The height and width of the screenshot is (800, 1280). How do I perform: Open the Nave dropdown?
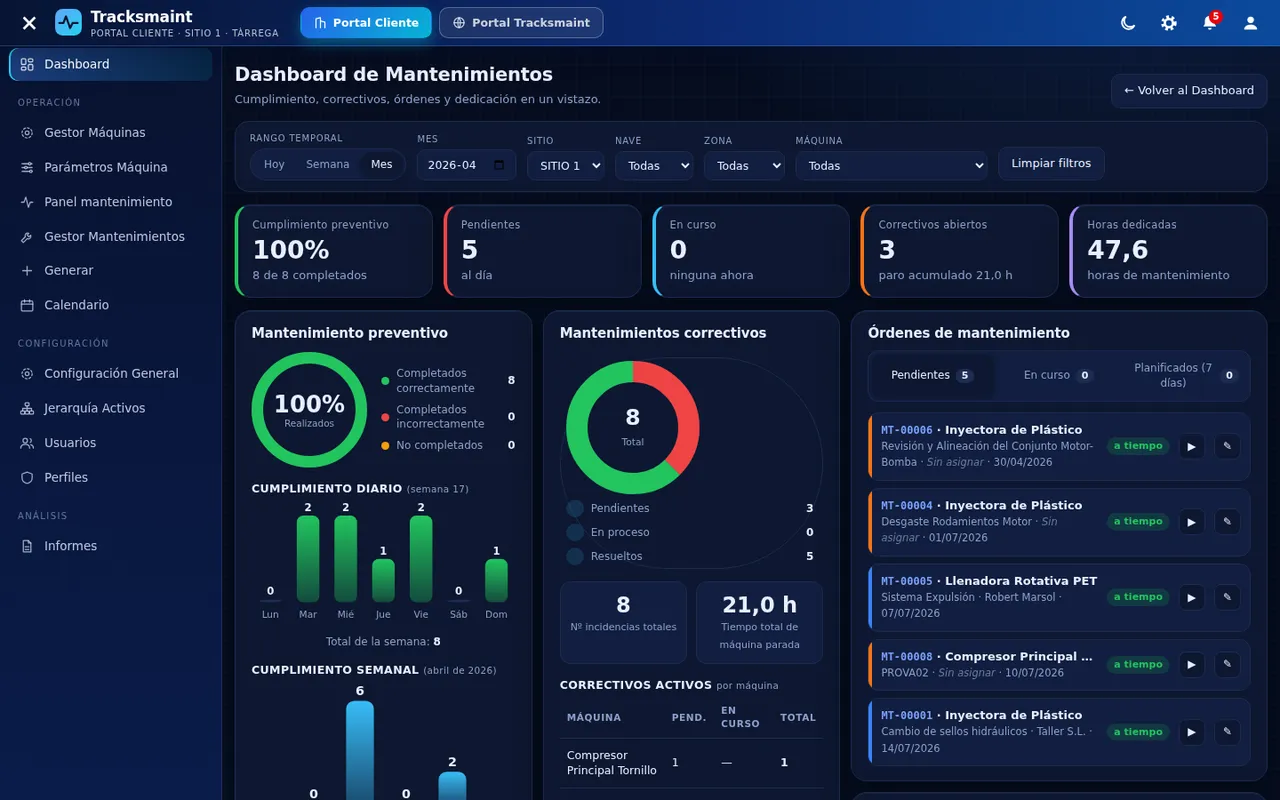pyautogui.click(x=654, y=166)
